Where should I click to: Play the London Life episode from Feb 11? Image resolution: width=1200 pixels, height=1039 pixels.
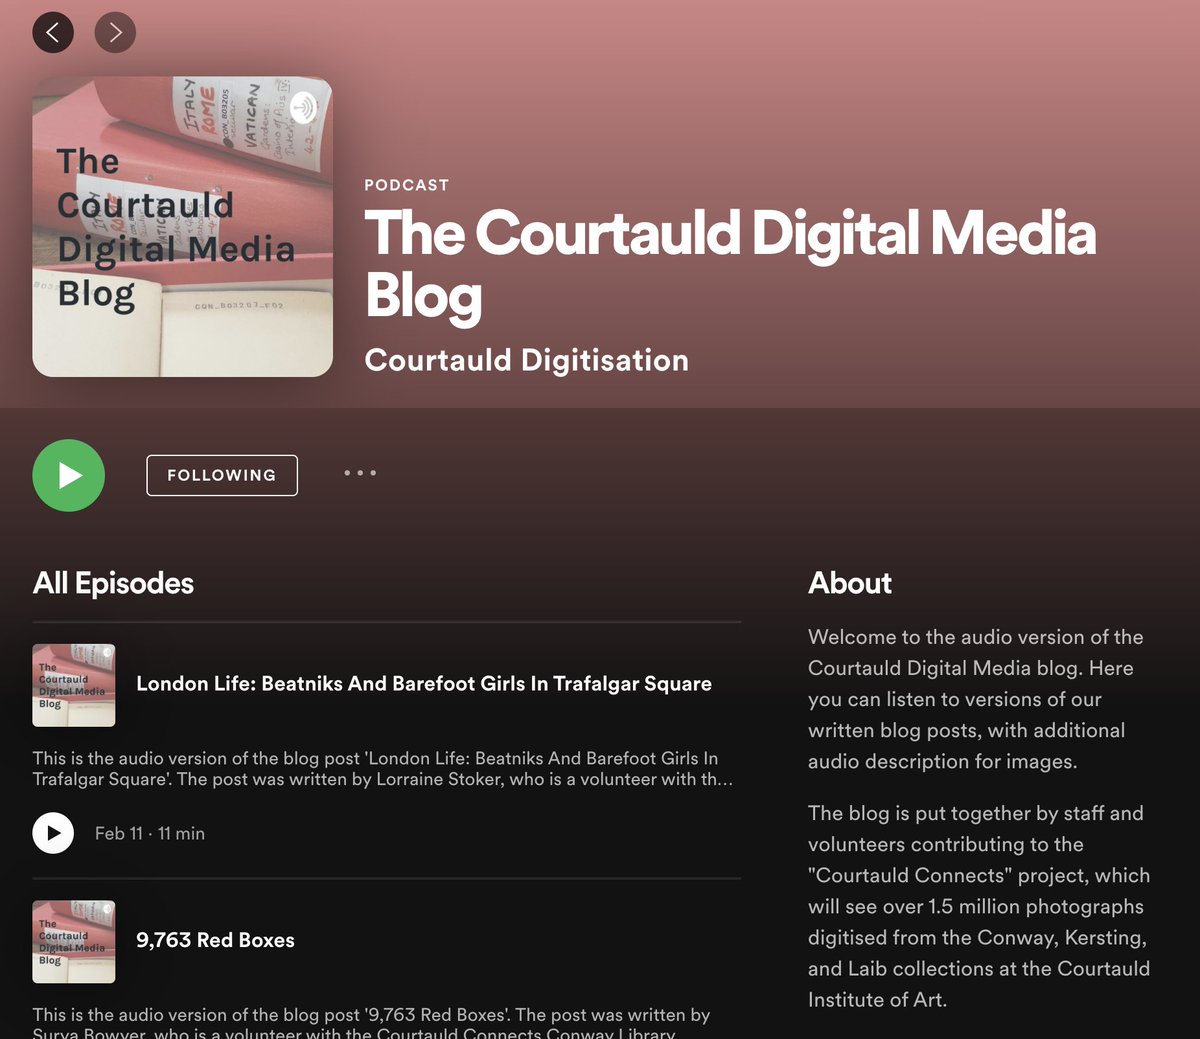point(53,833)
